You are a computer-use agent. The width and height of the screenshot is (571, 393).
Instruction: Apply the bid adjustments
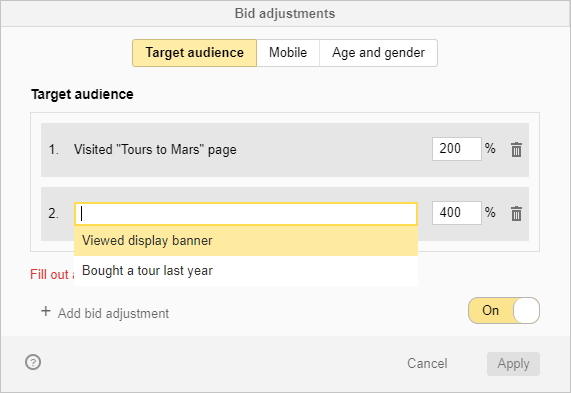[513, 363]
